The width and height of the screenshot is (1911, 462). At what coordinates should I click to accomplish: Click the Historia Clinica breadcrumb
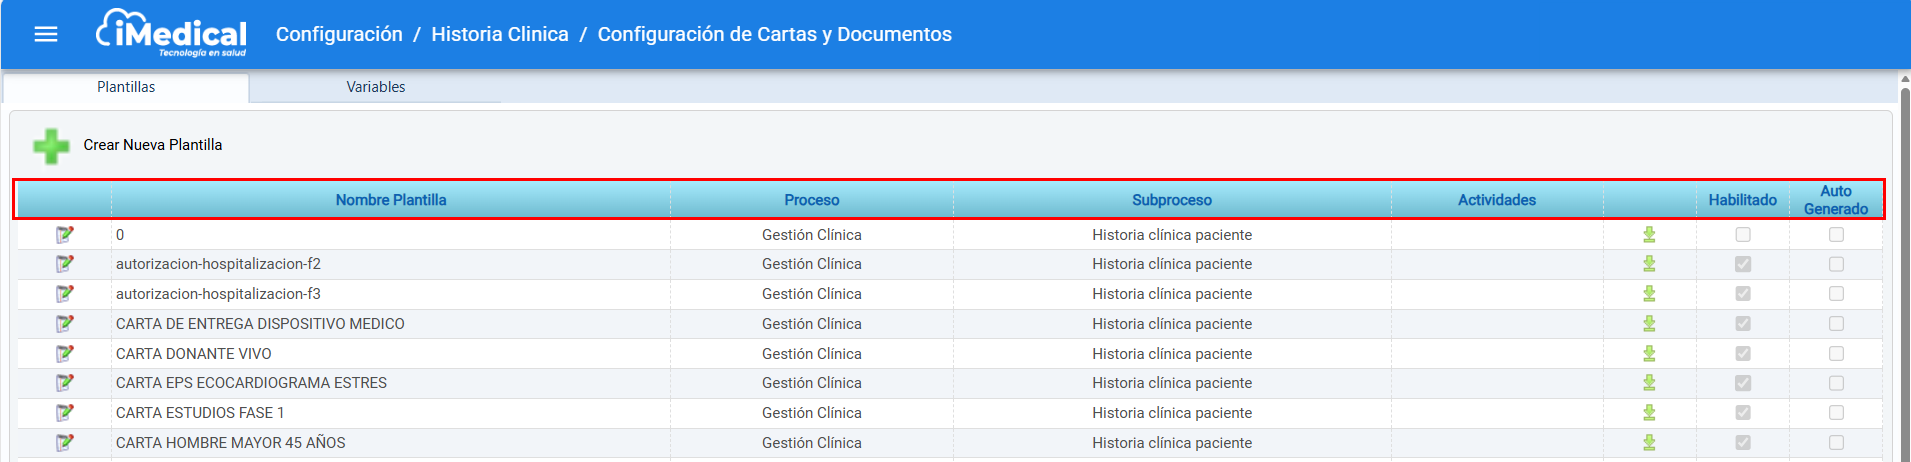click(x=500, y=34)
